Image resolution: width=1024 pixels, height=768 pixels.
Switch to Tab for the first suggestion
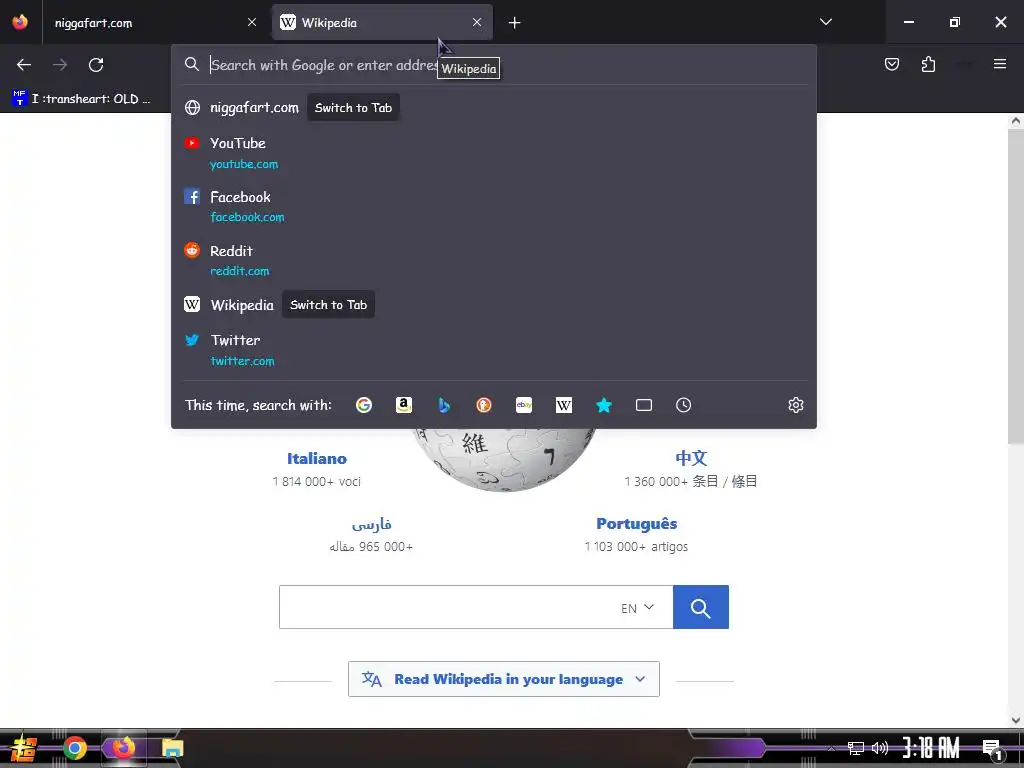point(353,108)
